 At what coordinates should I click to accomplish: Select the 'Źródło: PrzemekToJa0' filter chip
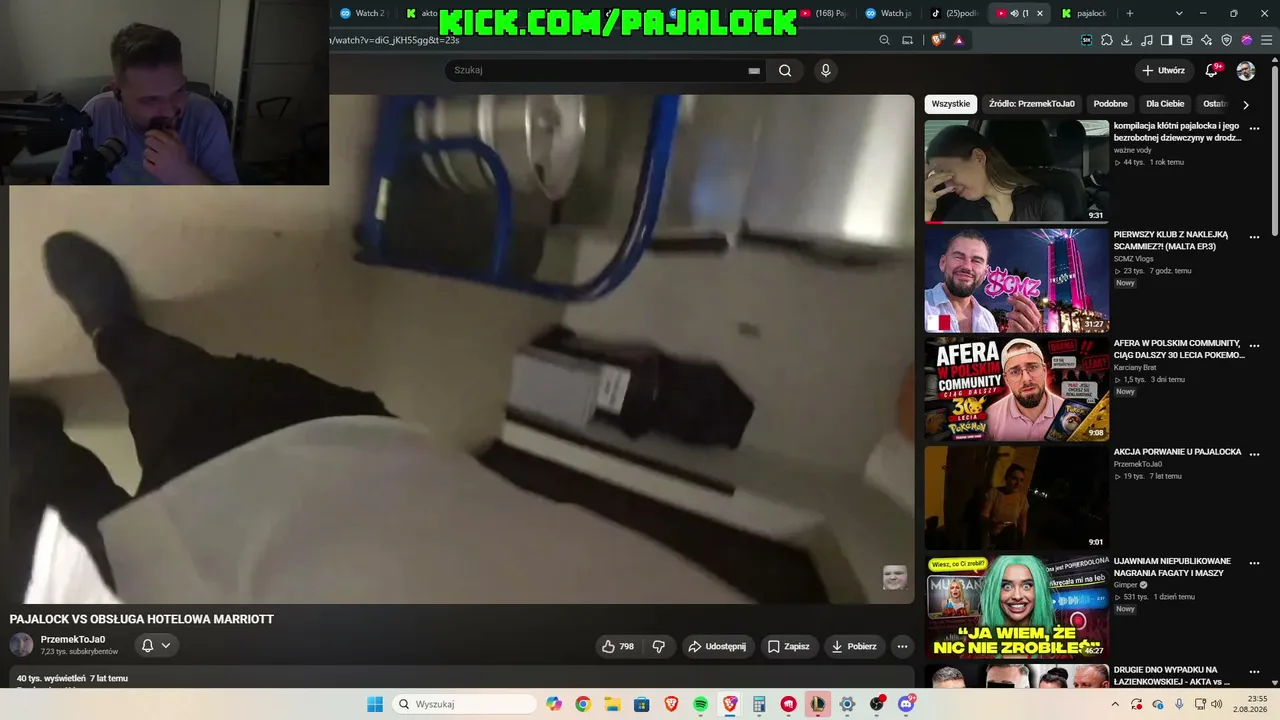pos(1032,104)
